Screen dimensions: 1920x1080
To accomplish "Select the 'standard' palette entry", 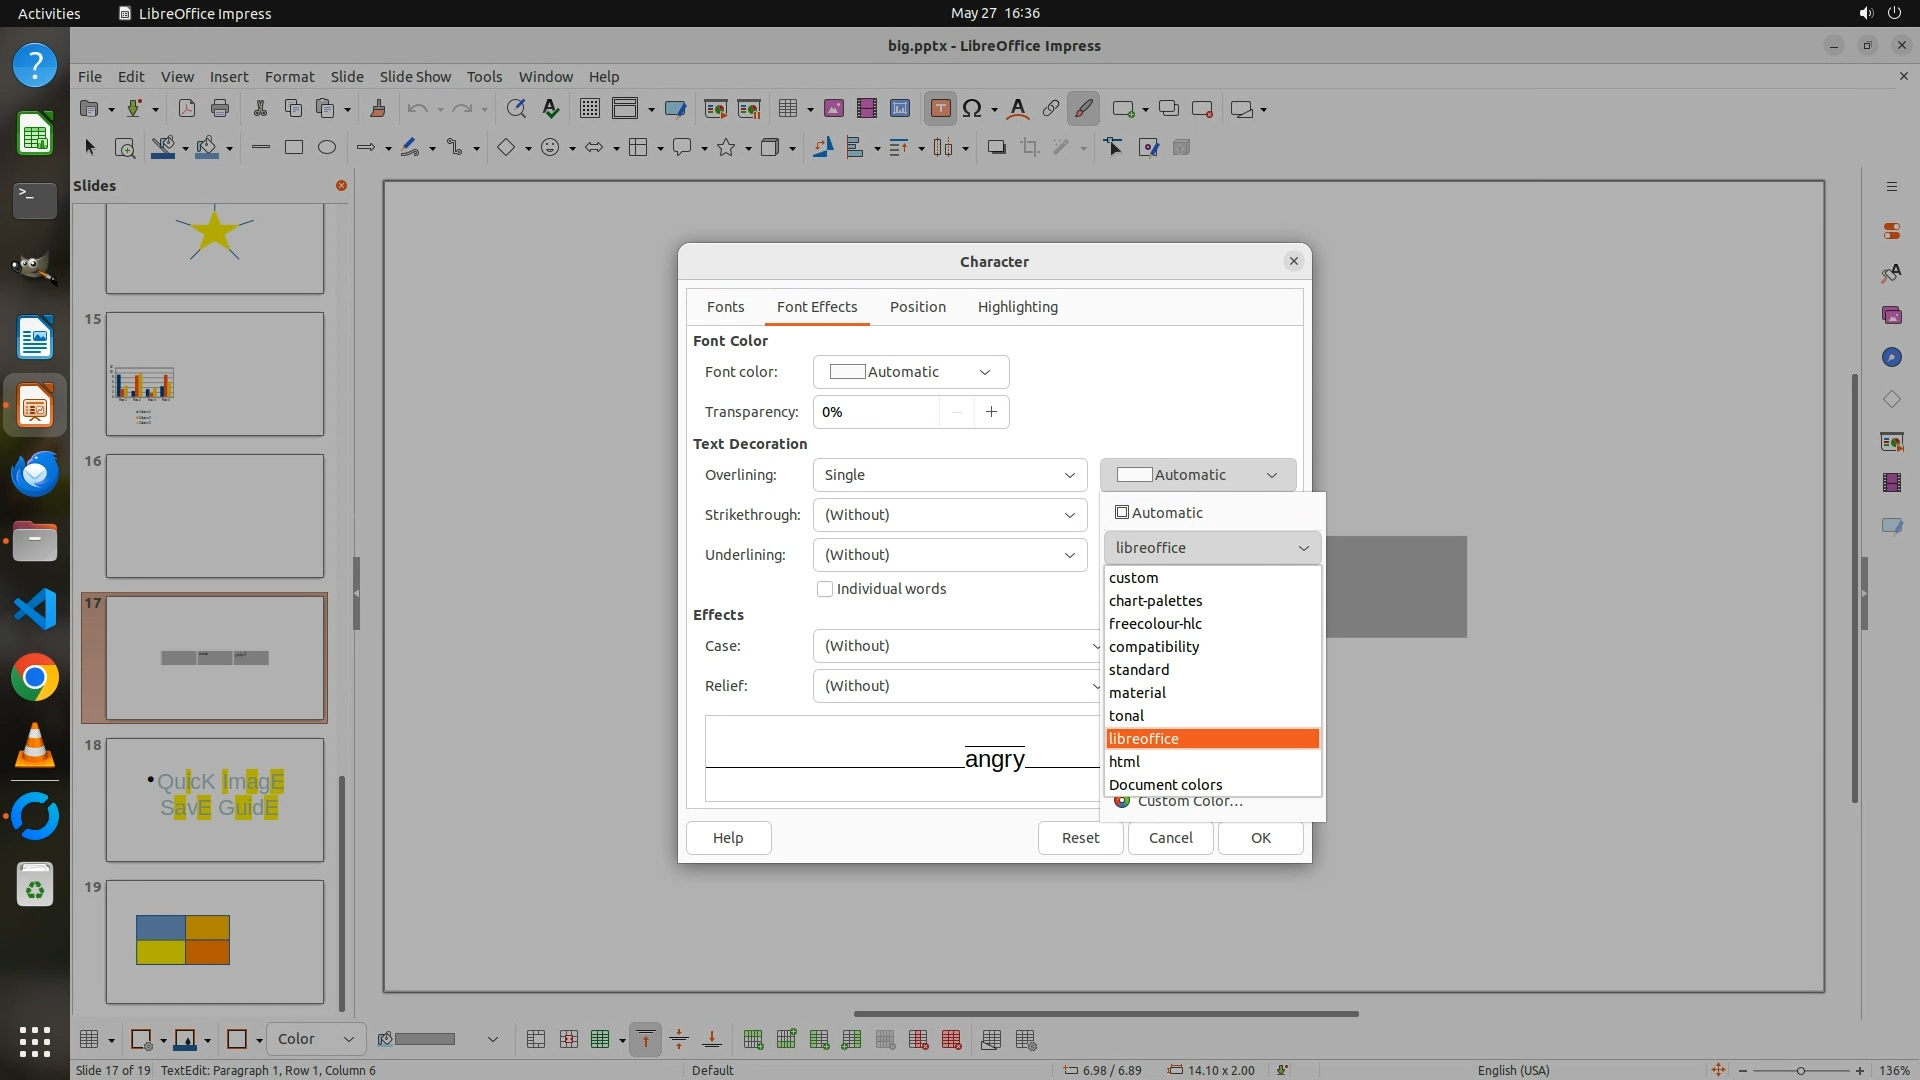I will 1139,670.
